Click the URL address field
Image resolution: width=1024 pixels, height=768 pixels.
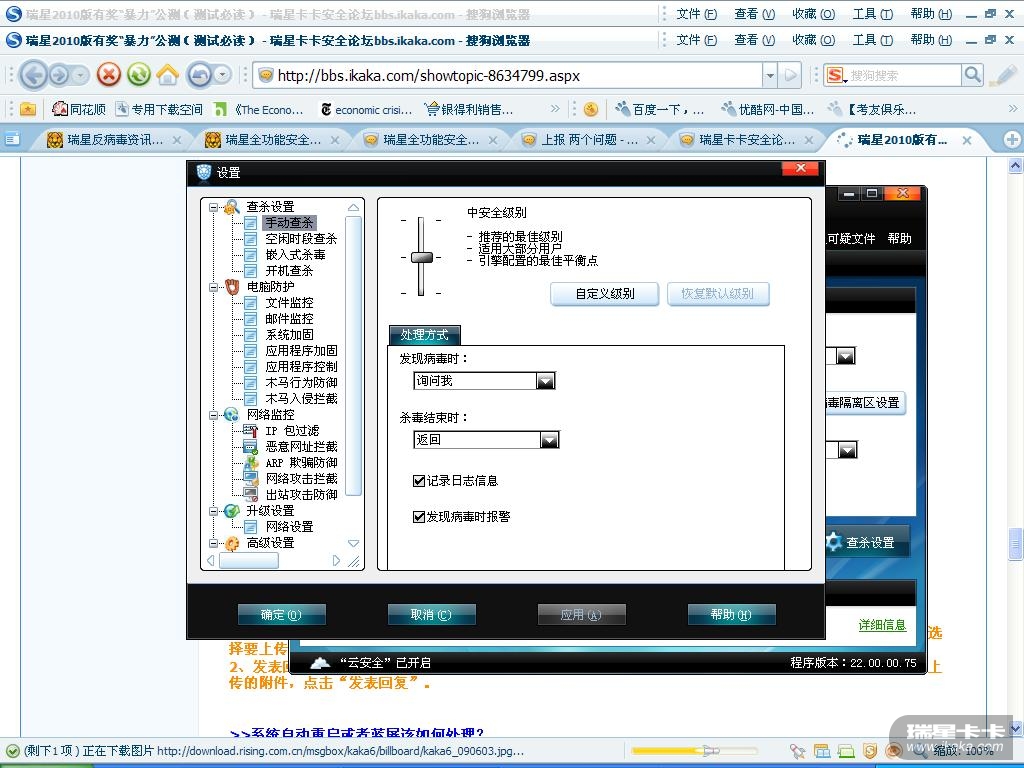(509, 75)
